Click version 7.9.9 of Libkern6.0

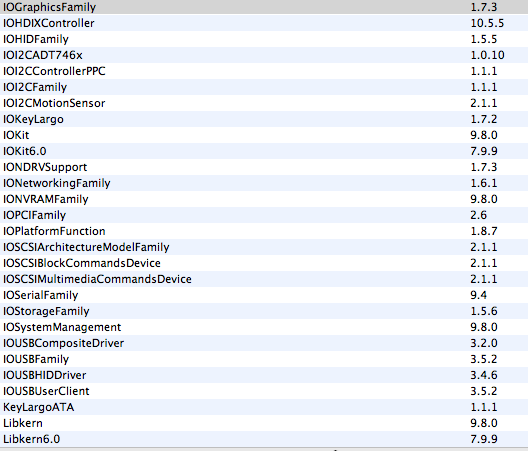[x=484, y=439]
